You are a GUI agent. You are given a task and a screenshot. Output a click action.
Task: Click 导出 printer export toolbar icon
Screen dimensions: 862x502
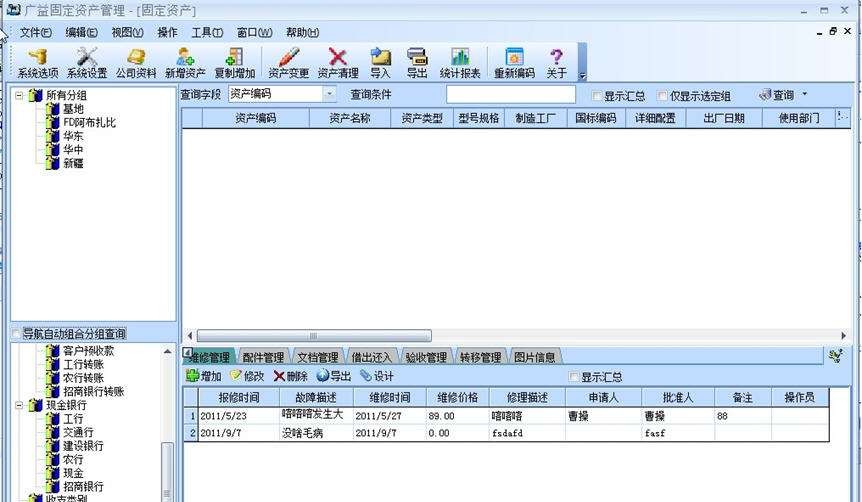[417, 63]
